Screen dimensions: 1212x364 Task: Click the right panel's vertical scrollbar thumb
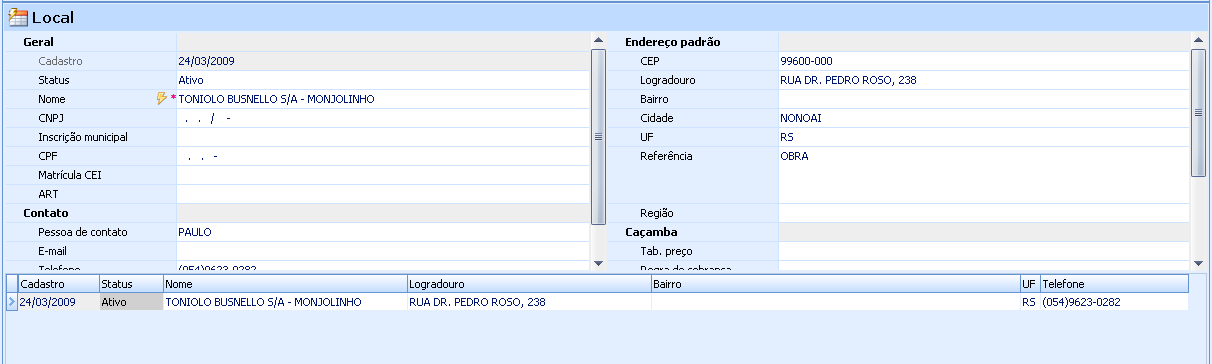(1197, 113)
